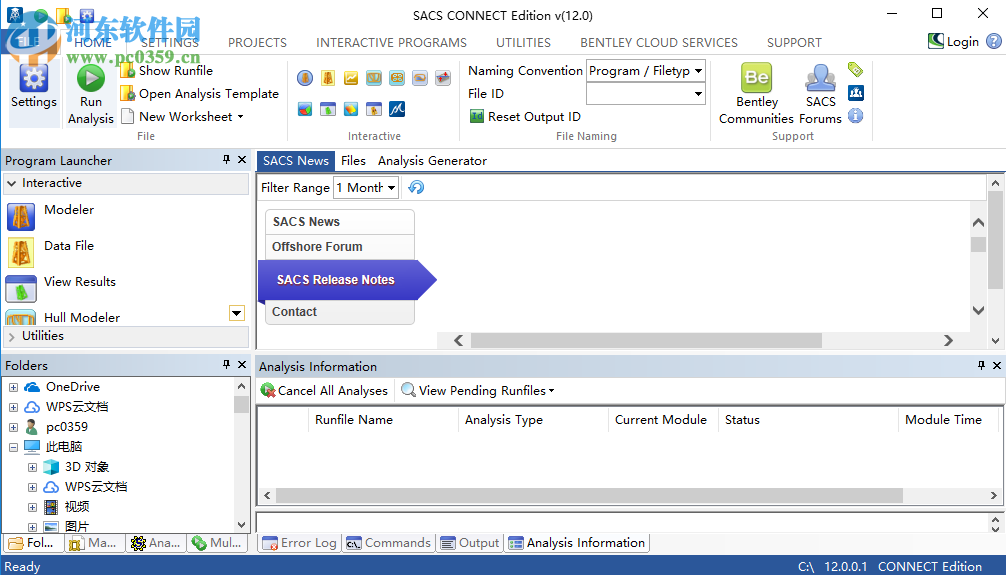Open the Output tab
The width and height of the screenshot is (1006, 575).
click(x=470, y=543)
